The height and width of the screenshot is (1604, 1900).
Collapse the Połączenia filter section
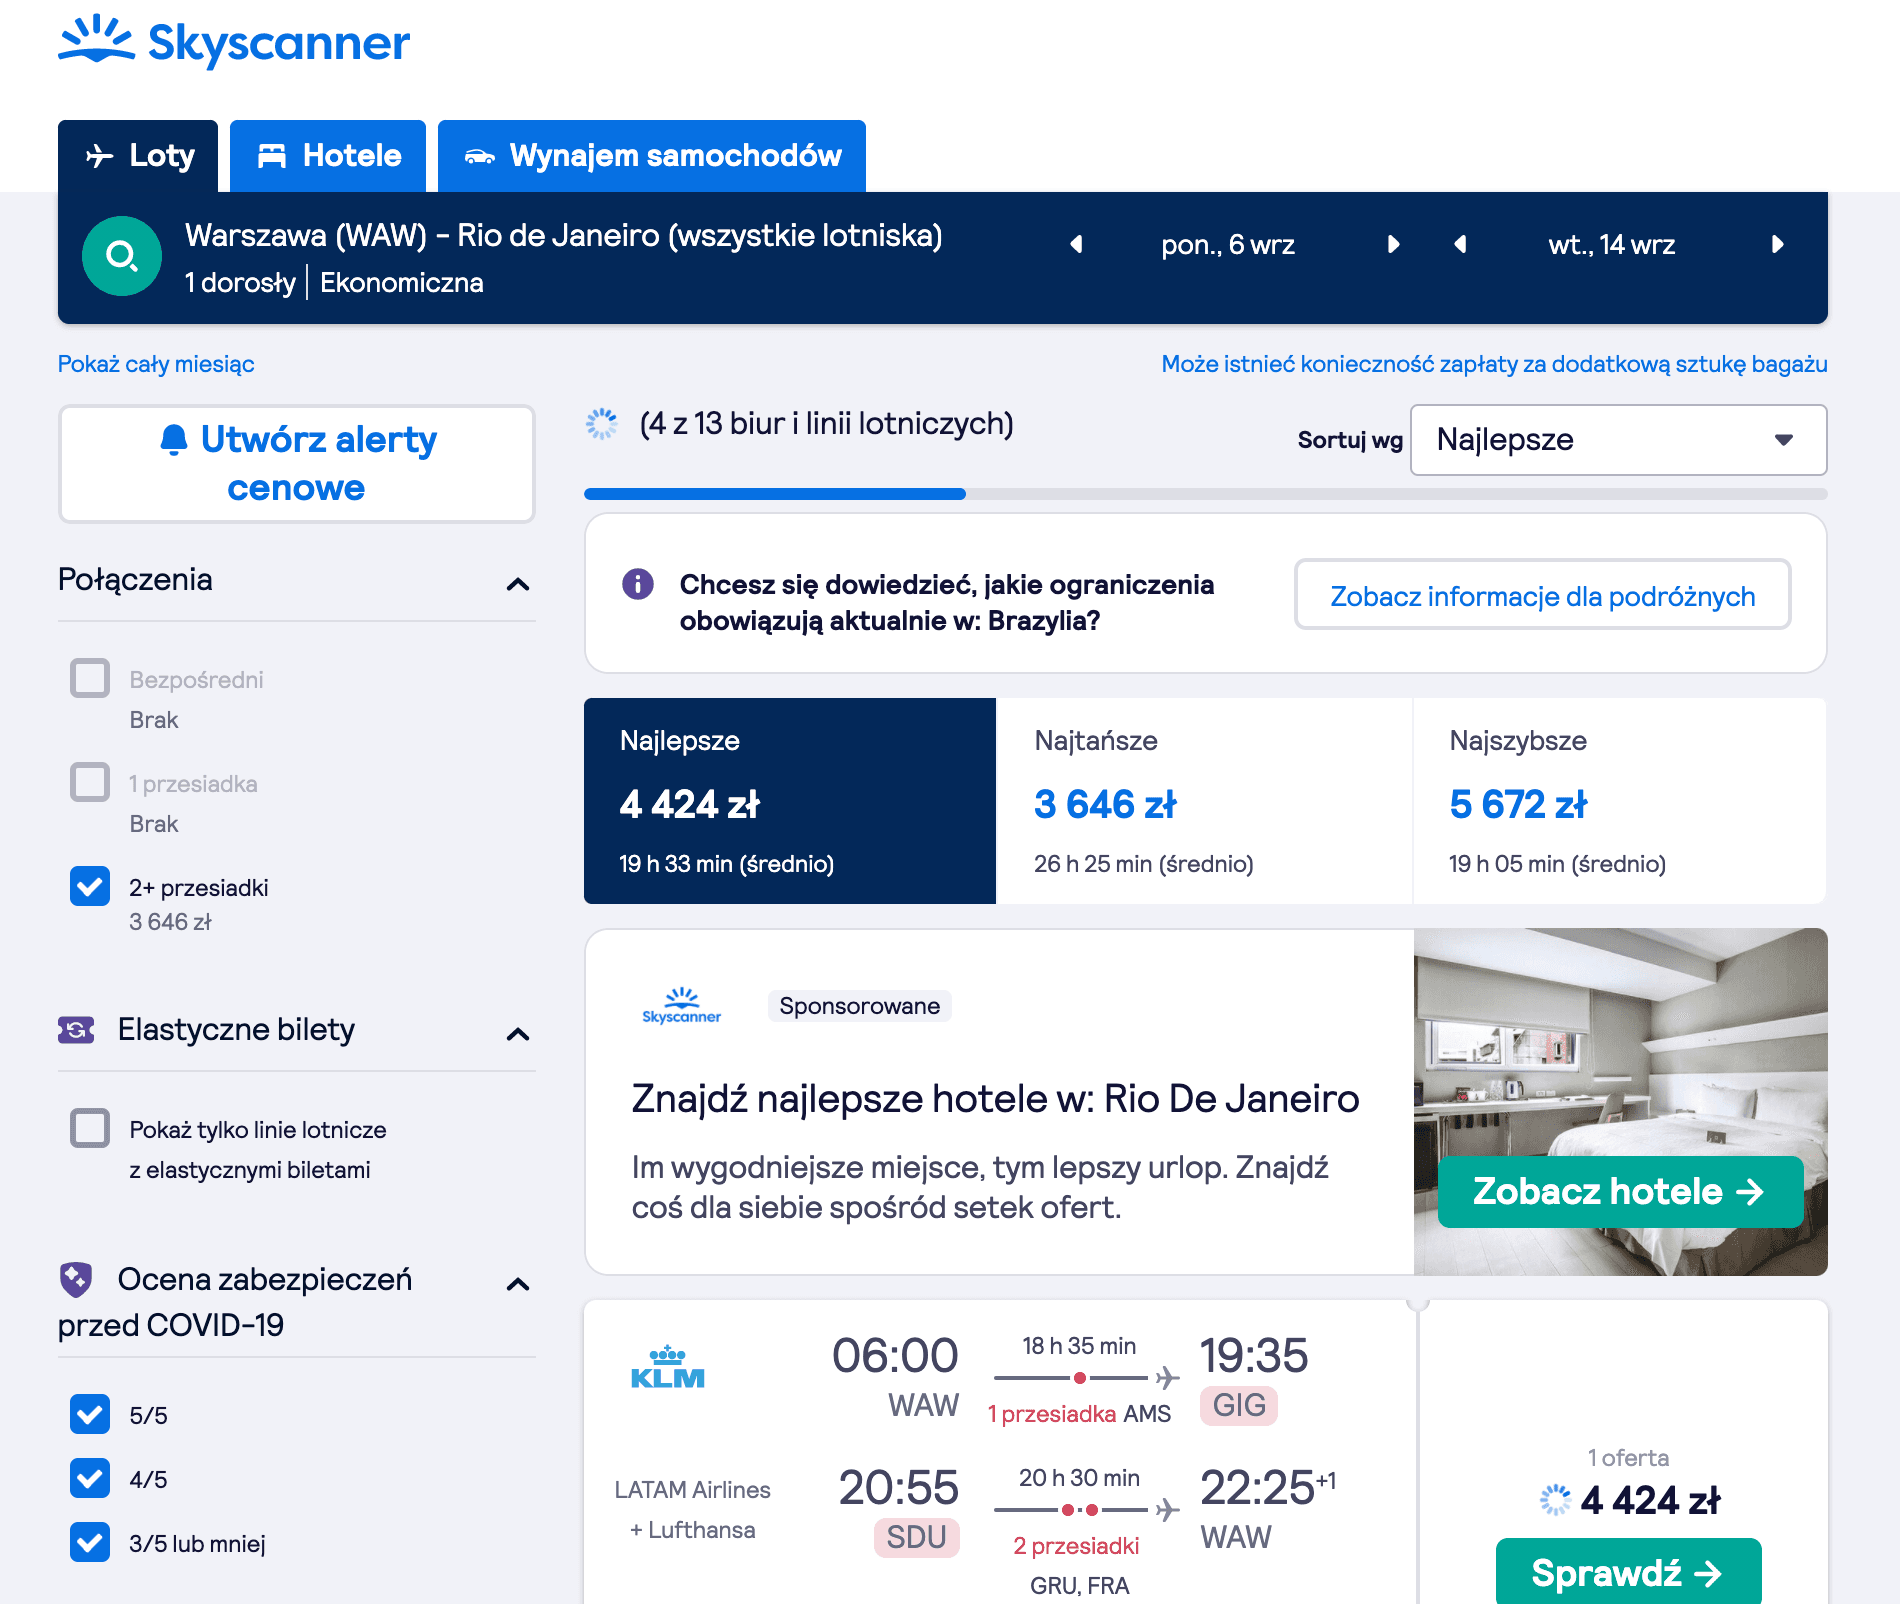pos(517,584)
